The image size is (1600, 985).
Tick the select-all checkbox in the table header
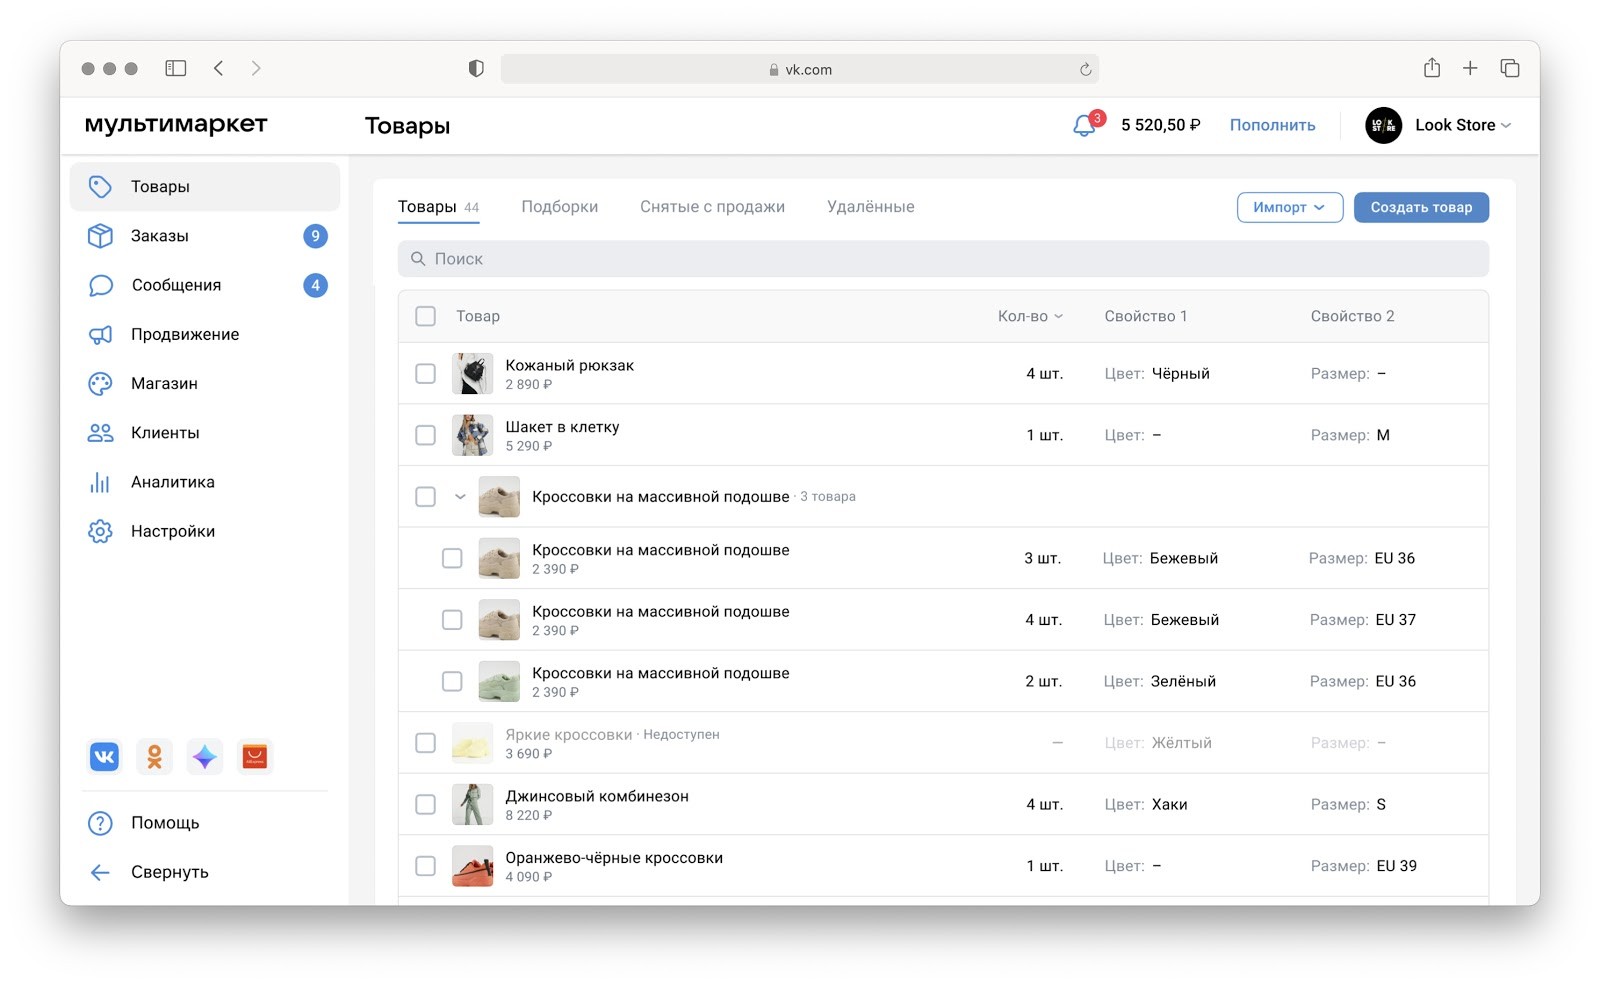click(426, 316)
